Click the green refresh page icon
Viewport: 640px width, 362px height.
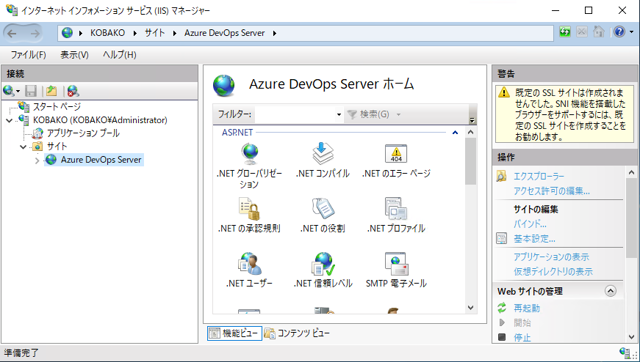(565, 32)
